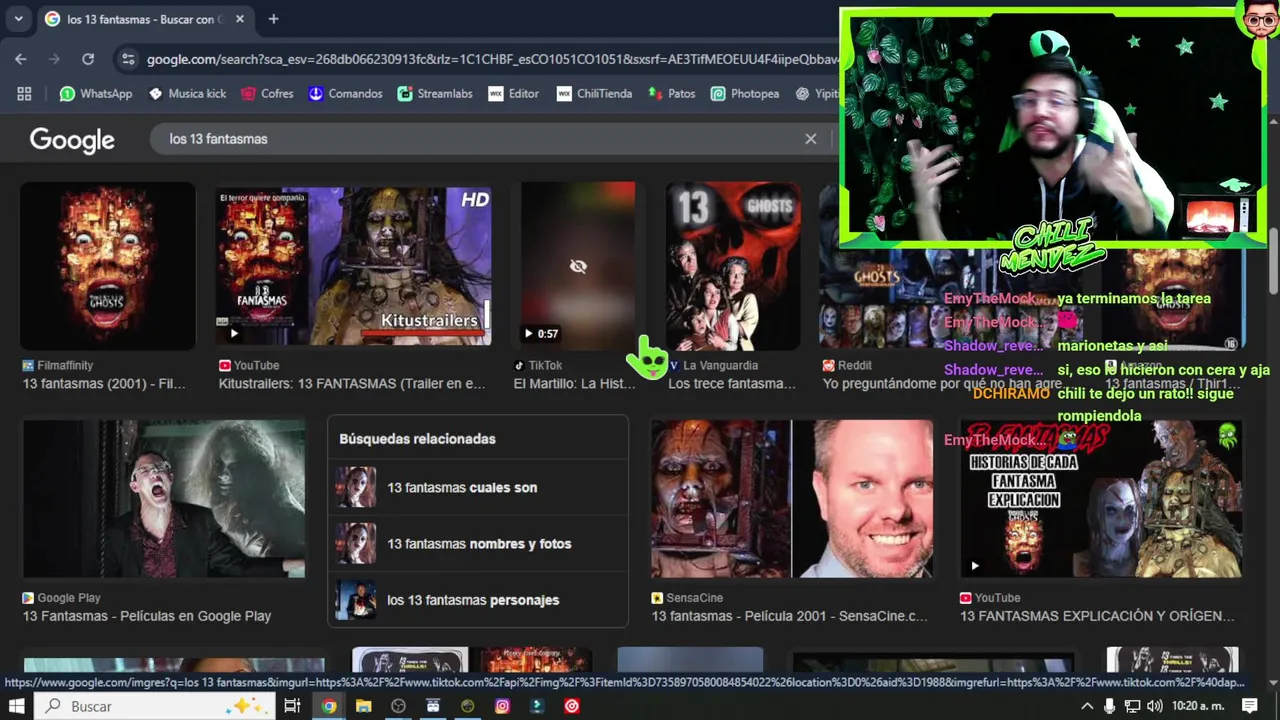Open the notification center icon
This screenshot has height=720, width=1280.
1250,706
